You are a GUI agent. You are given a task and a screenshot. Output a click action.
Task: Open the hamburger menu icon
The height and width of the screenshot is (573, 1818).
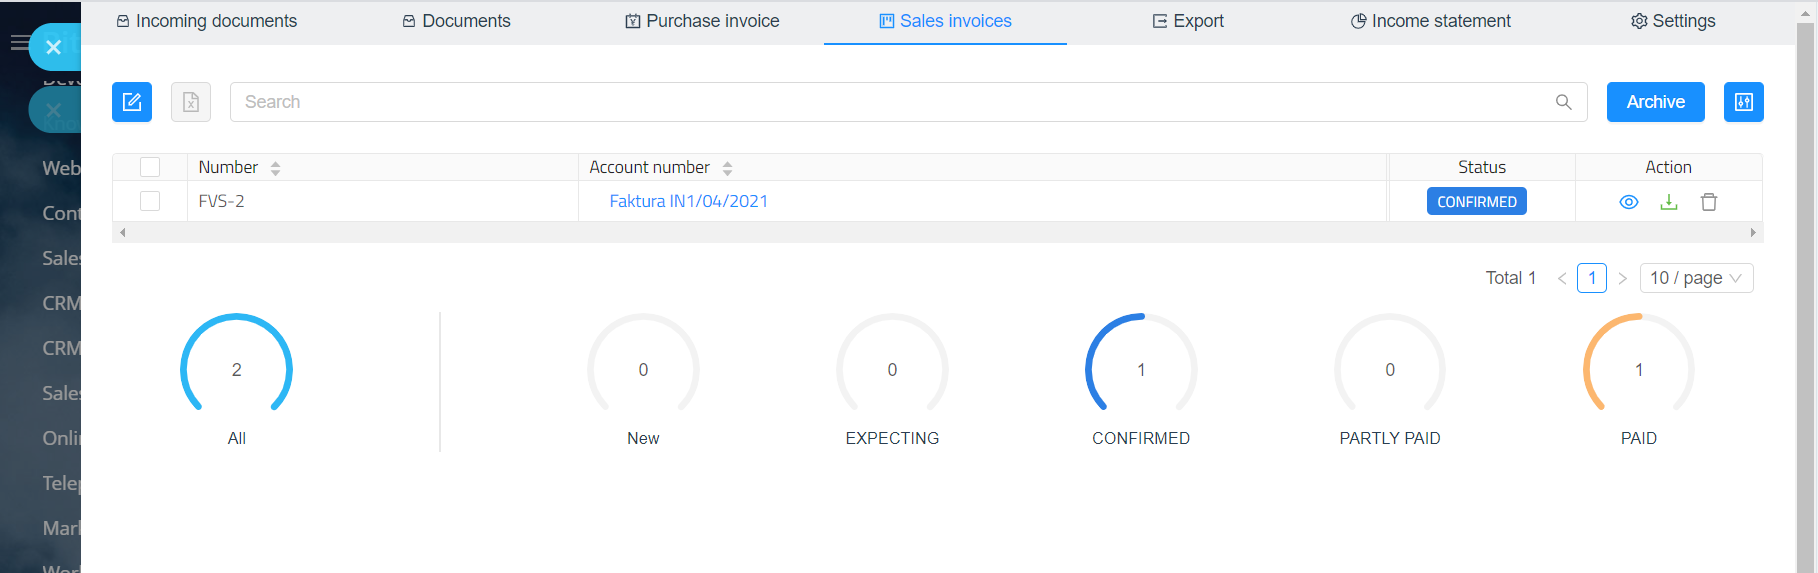(x=19, y=42)
